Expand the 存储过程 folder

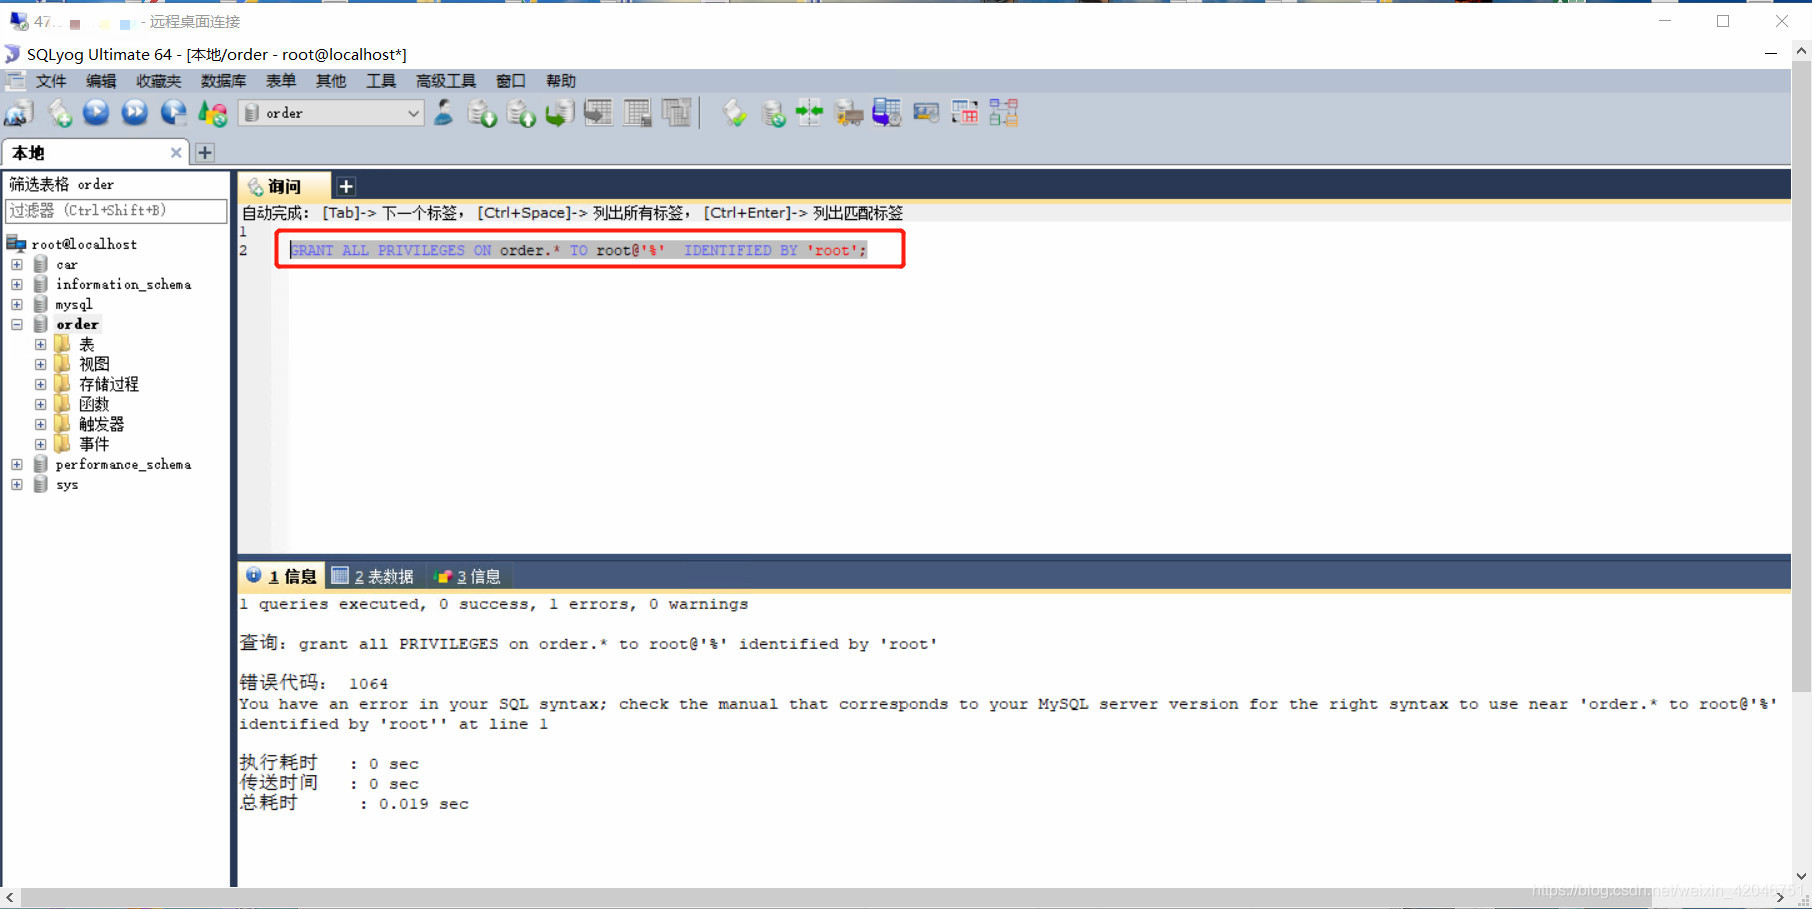(x=41, y=385)
